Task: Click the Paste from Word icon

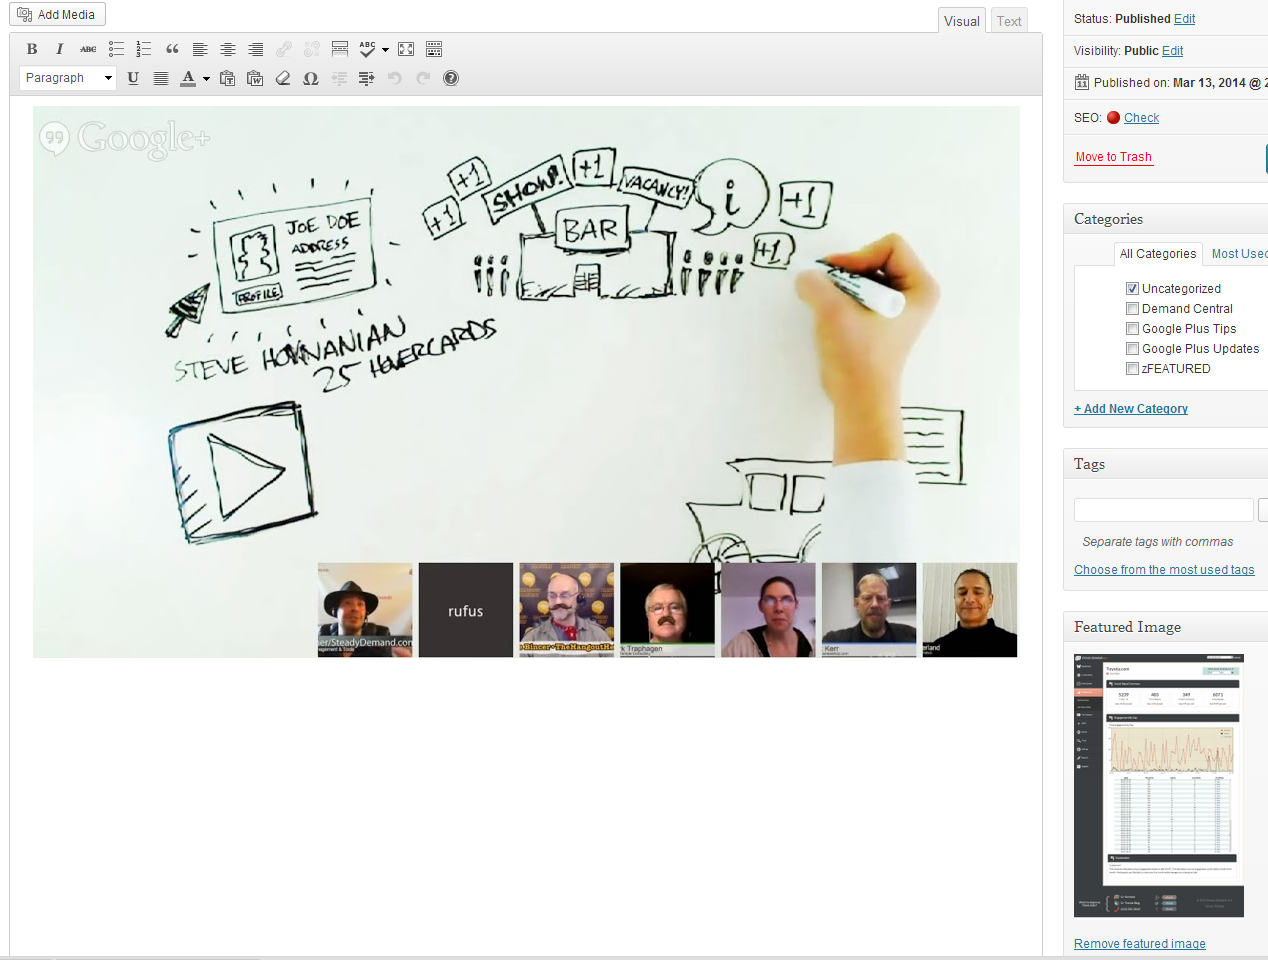Action: pyautogui.click(x=255, y=78)
